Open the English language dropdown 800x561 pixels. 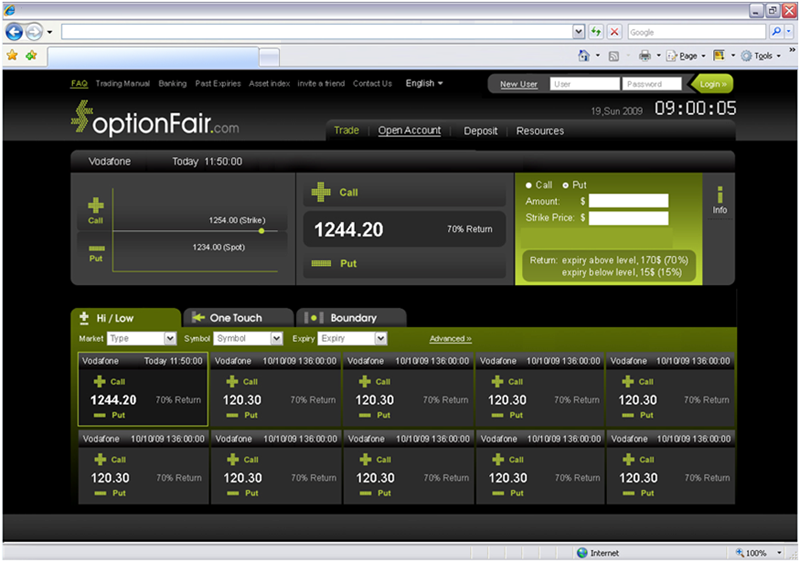point(424,83)
